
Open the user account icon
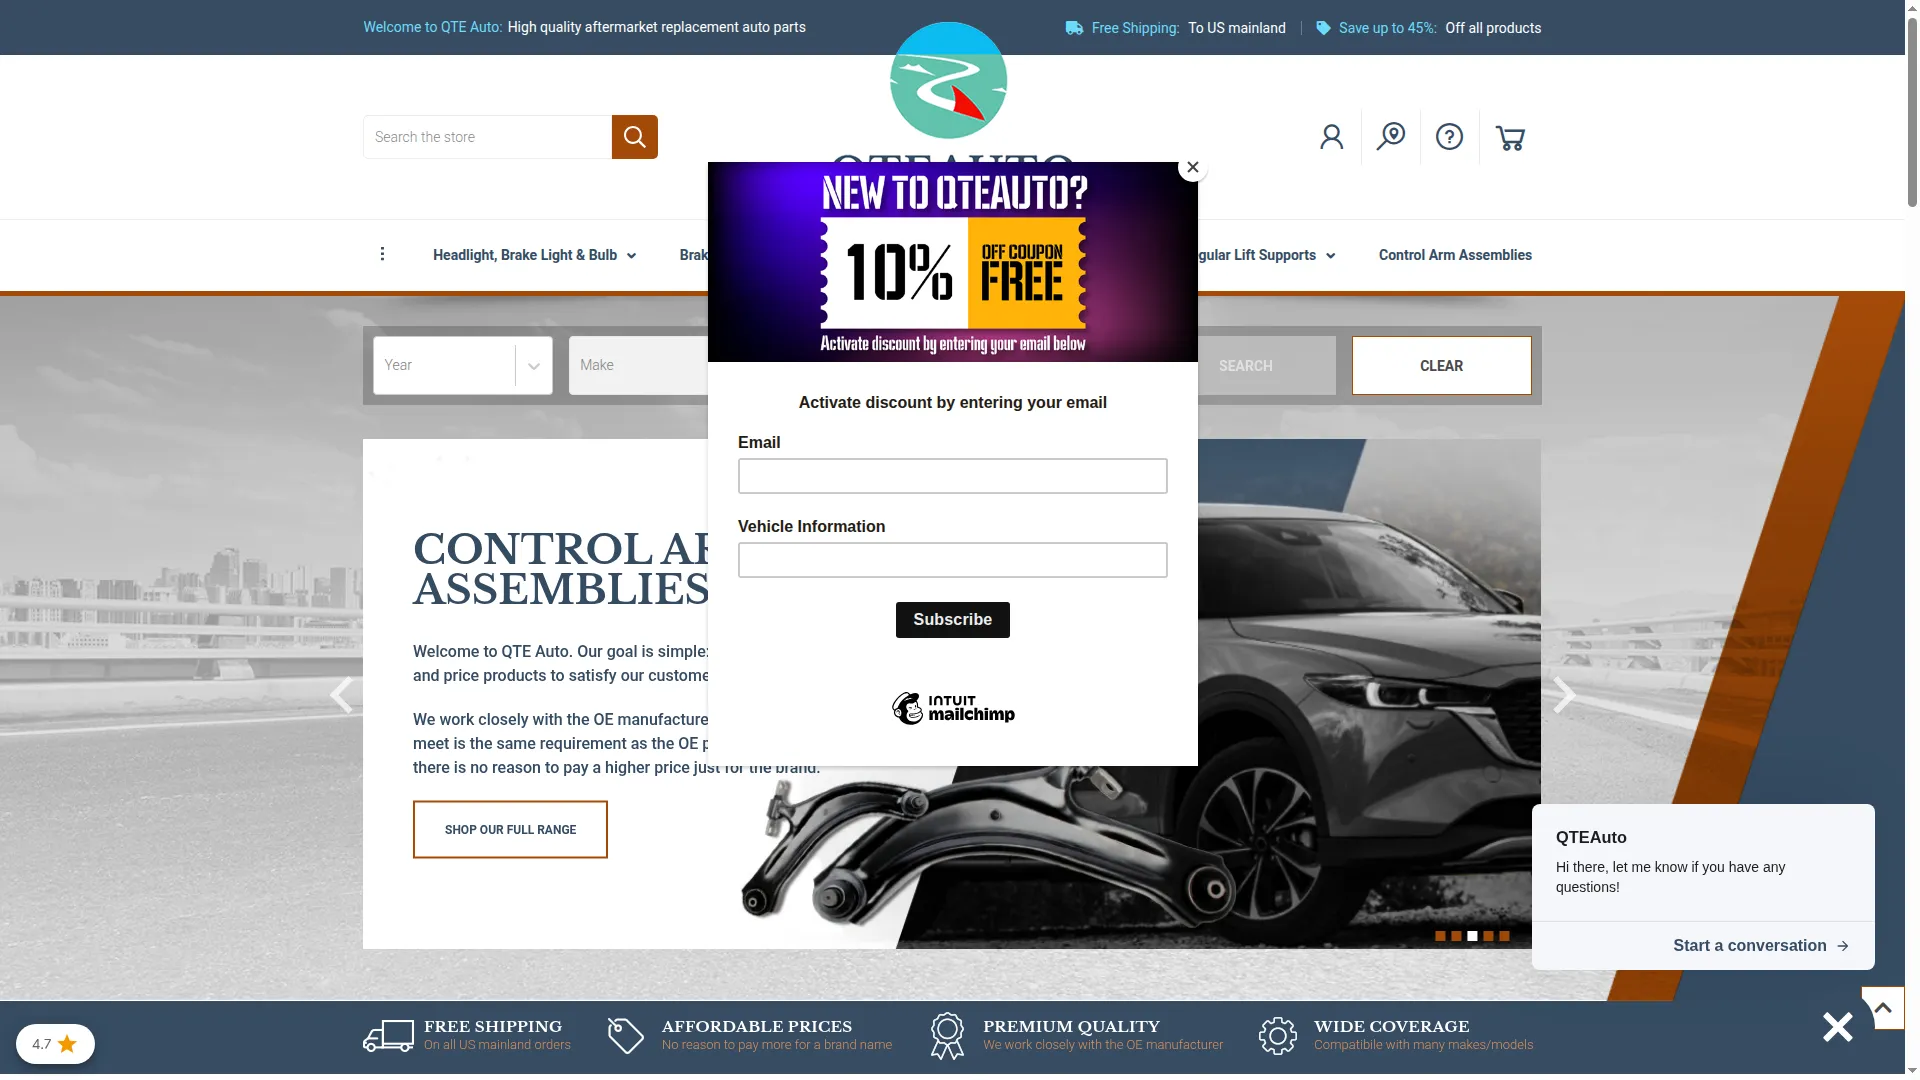(1331, 137)
